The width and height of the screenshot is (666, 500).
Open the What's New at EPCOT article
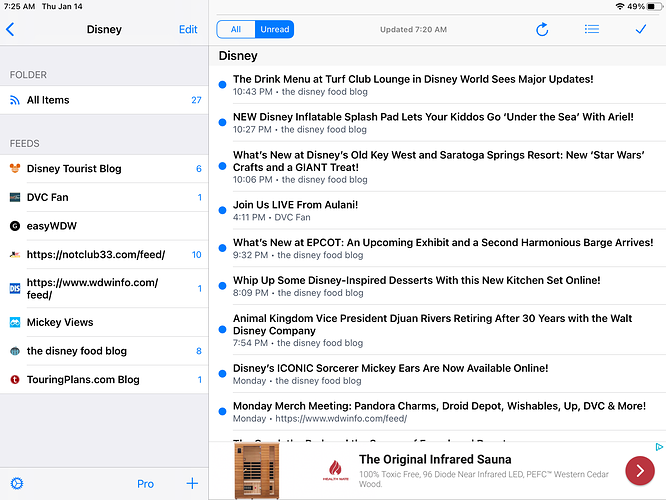point(437,249)
